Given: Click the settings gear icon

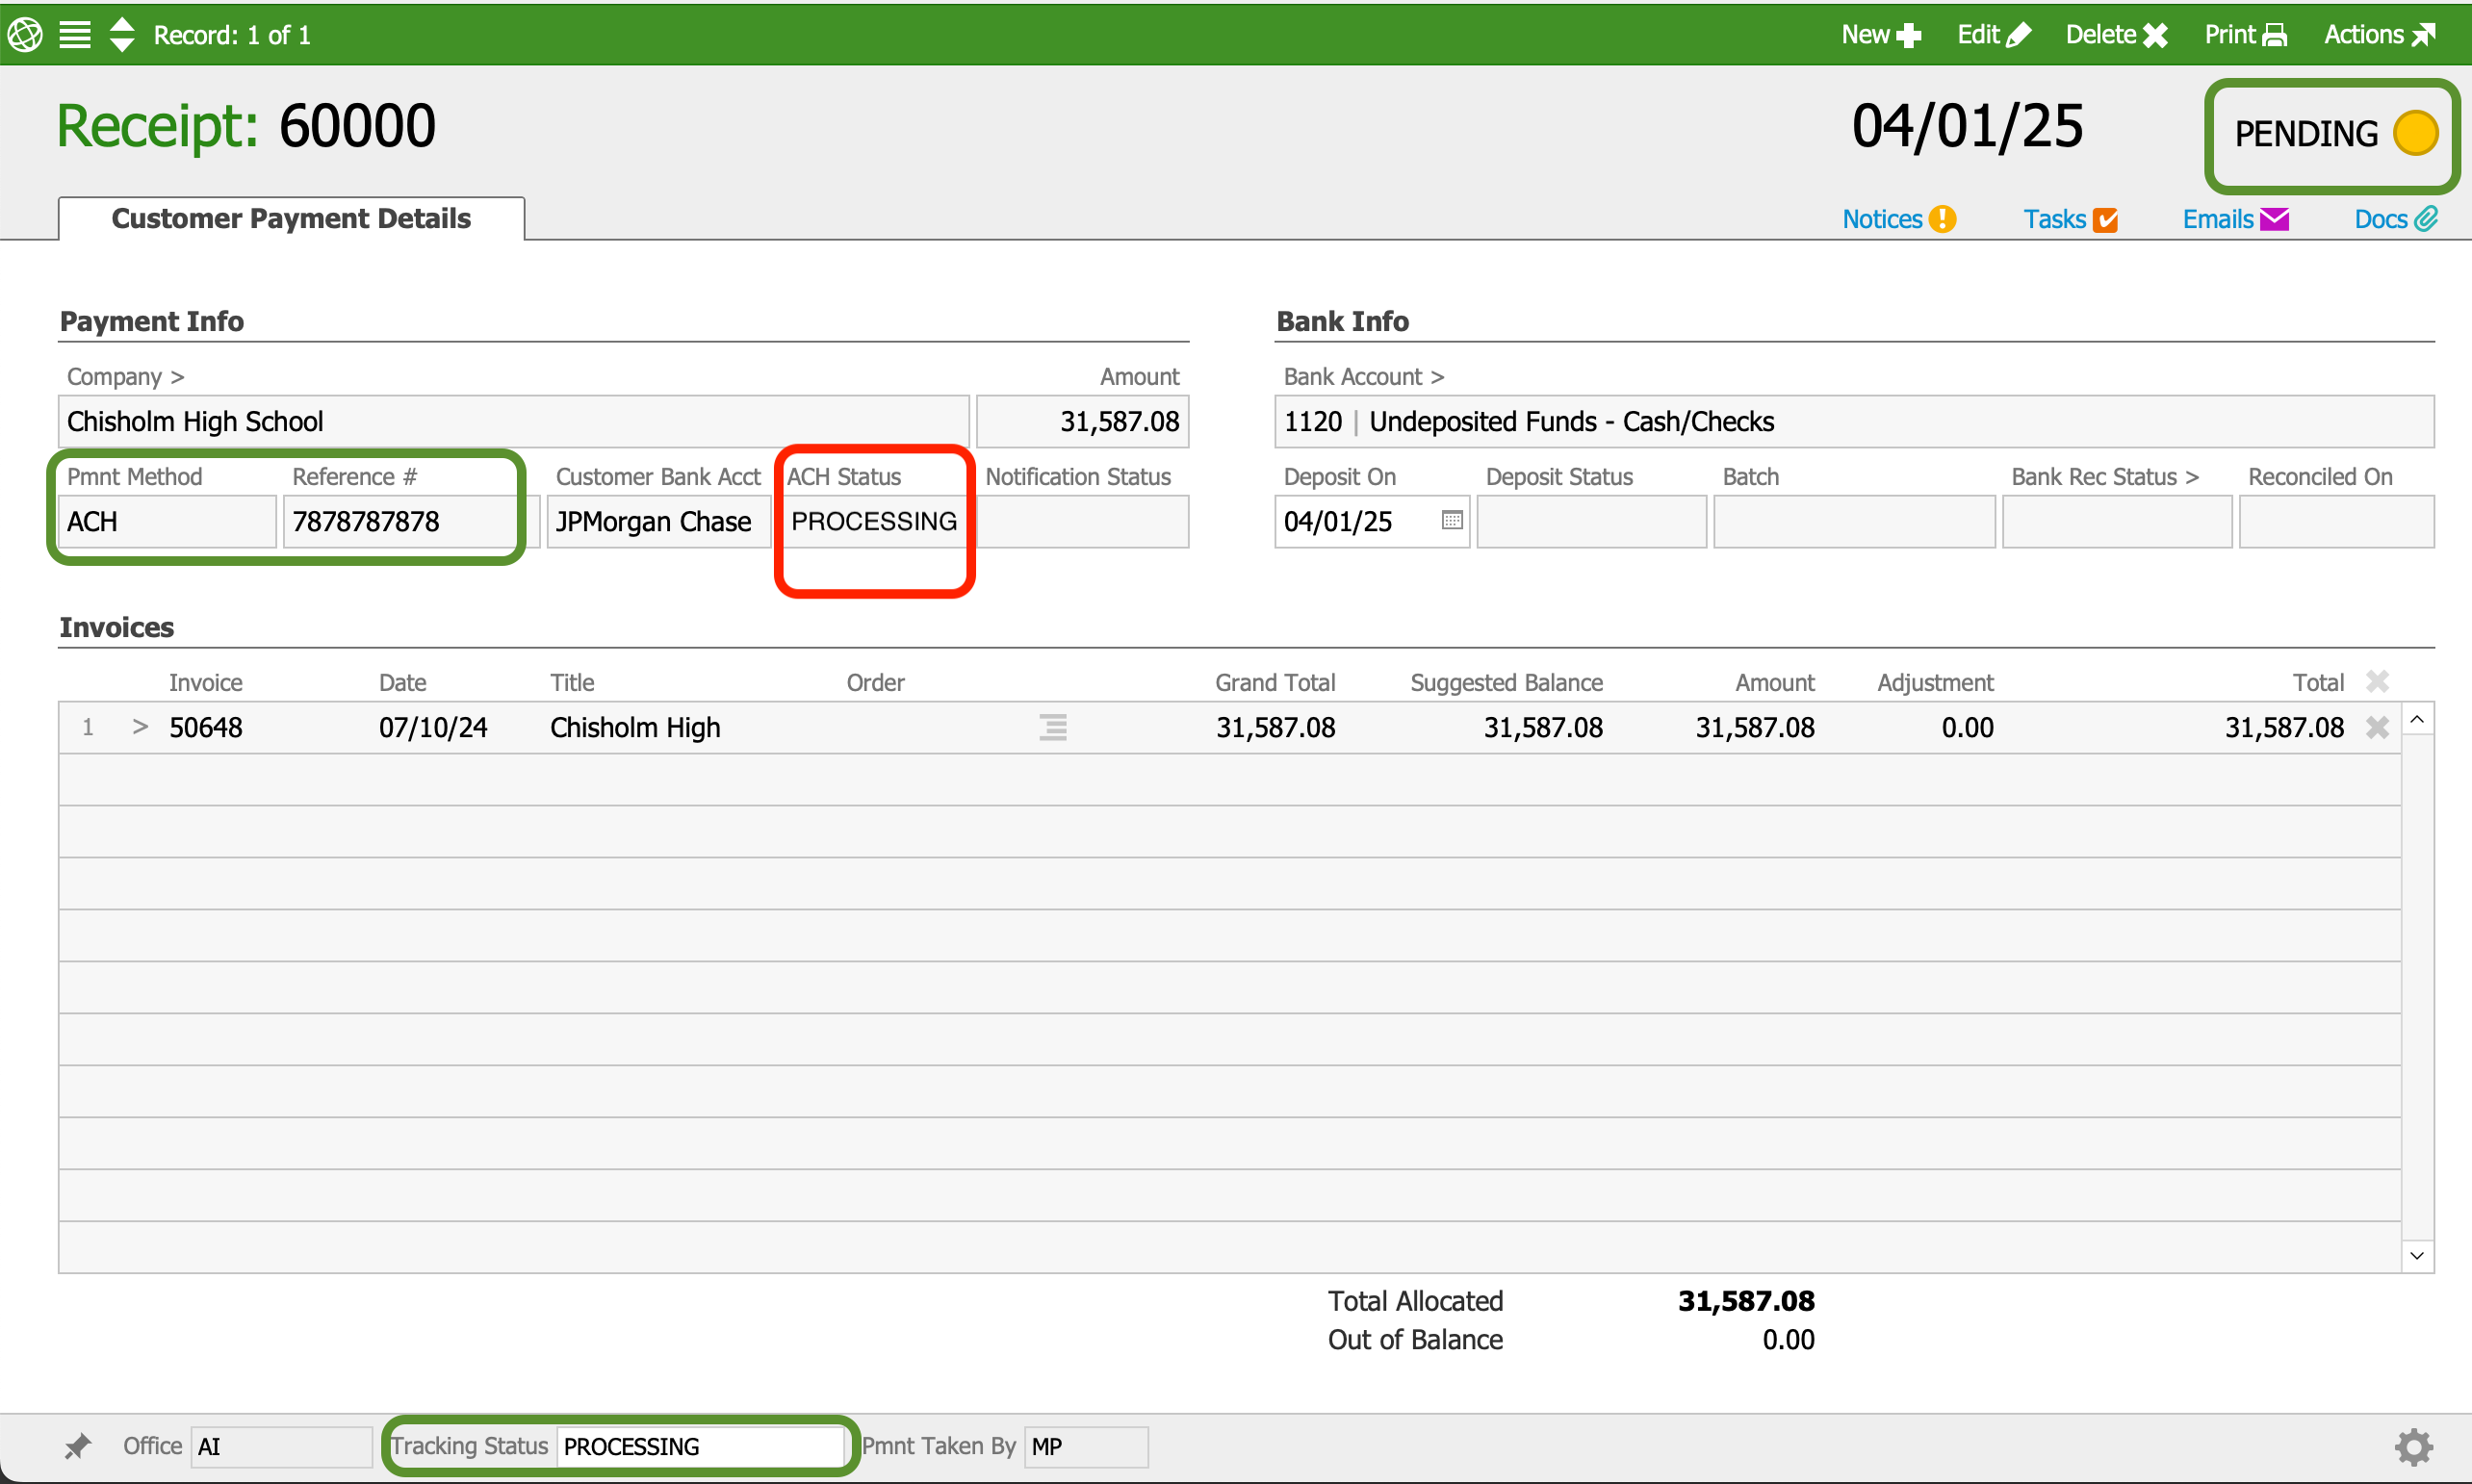Looking at the screenshot, I should [2413, 1446].
